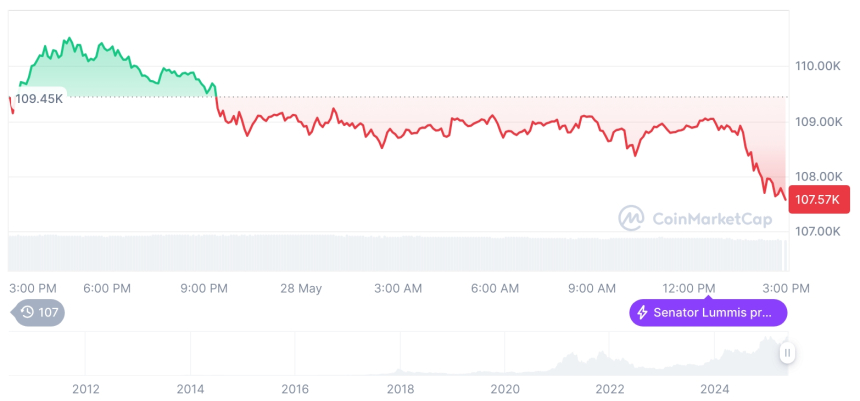Jump to 2018 in the year navigator
860x401 pixels.
click(400, 389)
